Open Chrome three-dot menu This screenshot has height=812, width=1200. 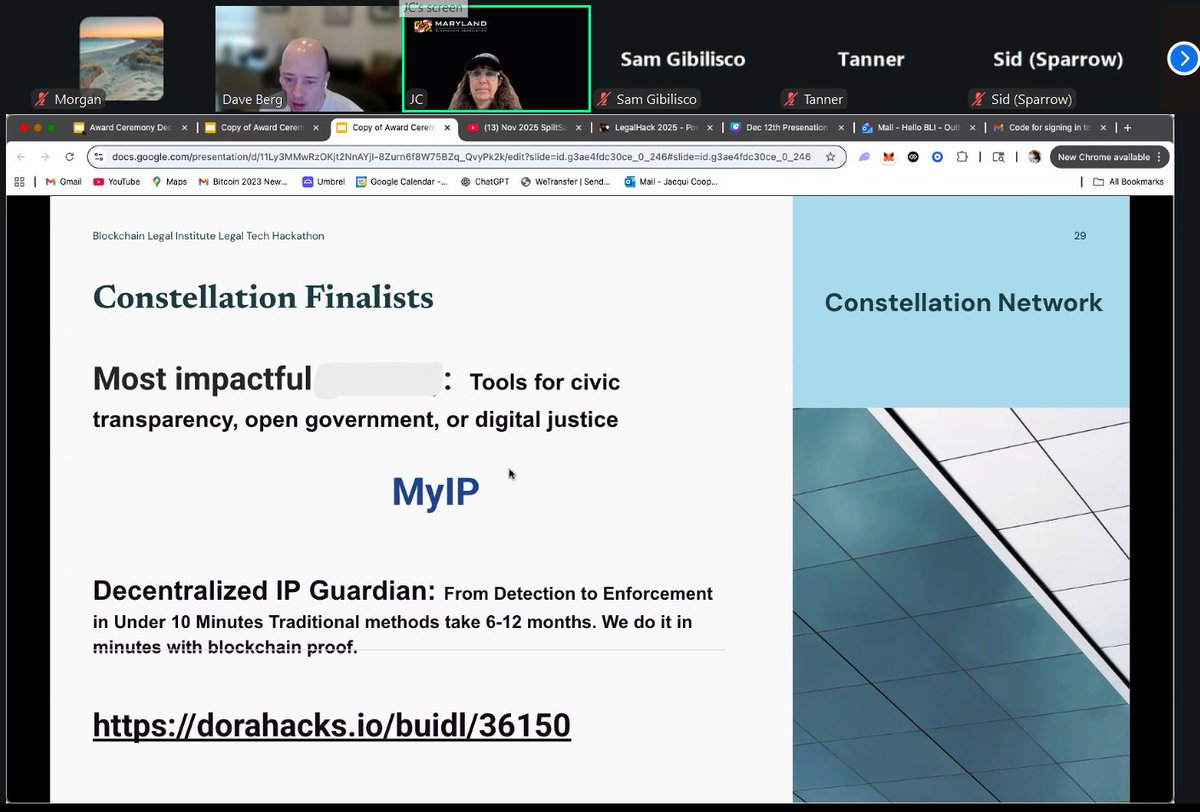pos(1158,157)
